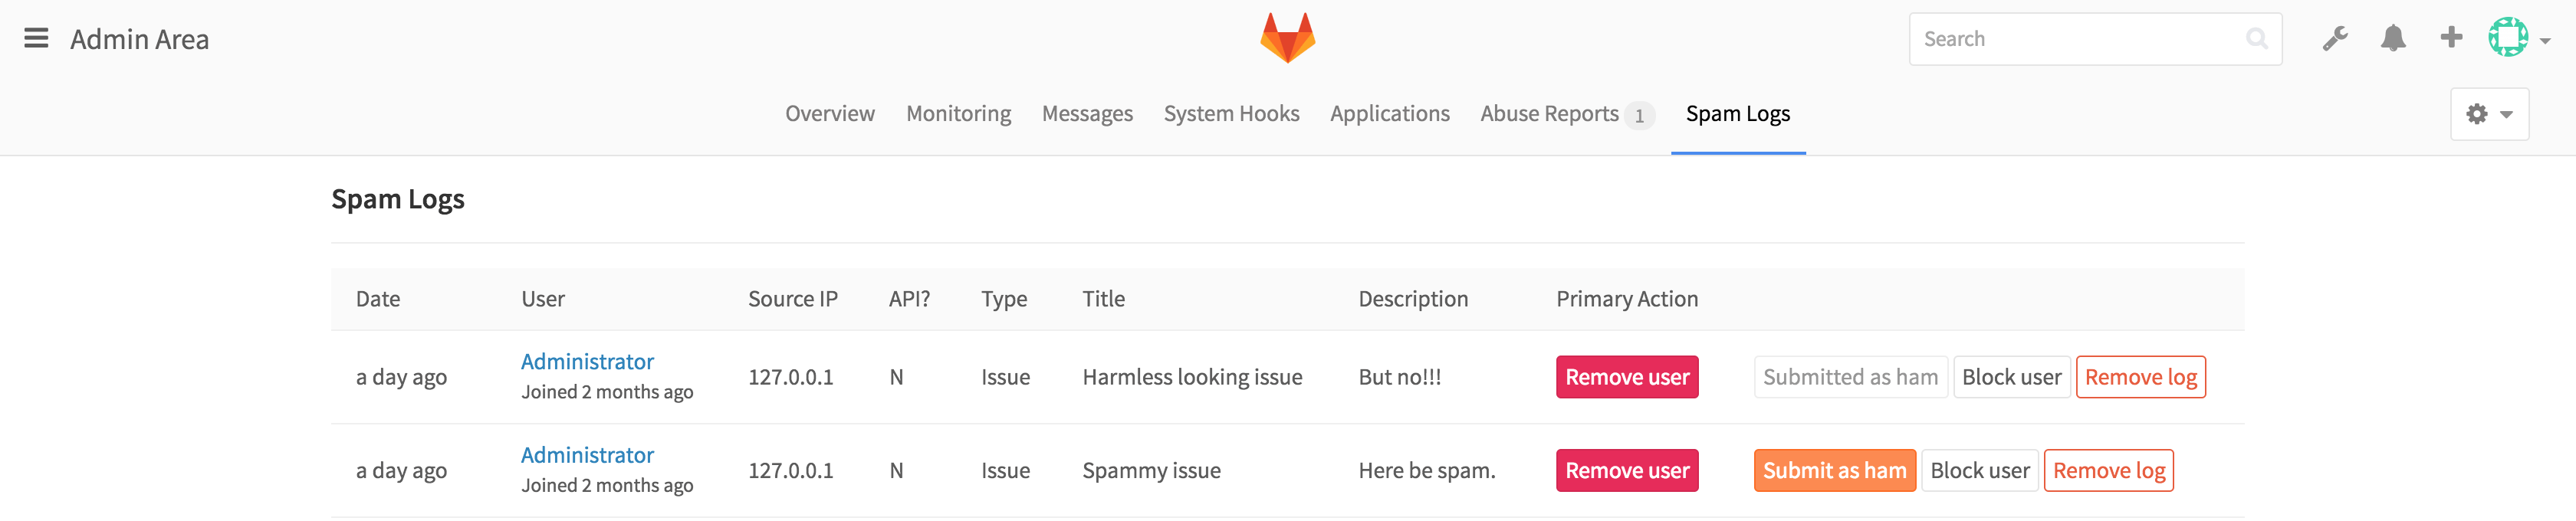Remove log for the Spammy issue
Viewport: 2576px width, 521px height.
pos(2109,469)
